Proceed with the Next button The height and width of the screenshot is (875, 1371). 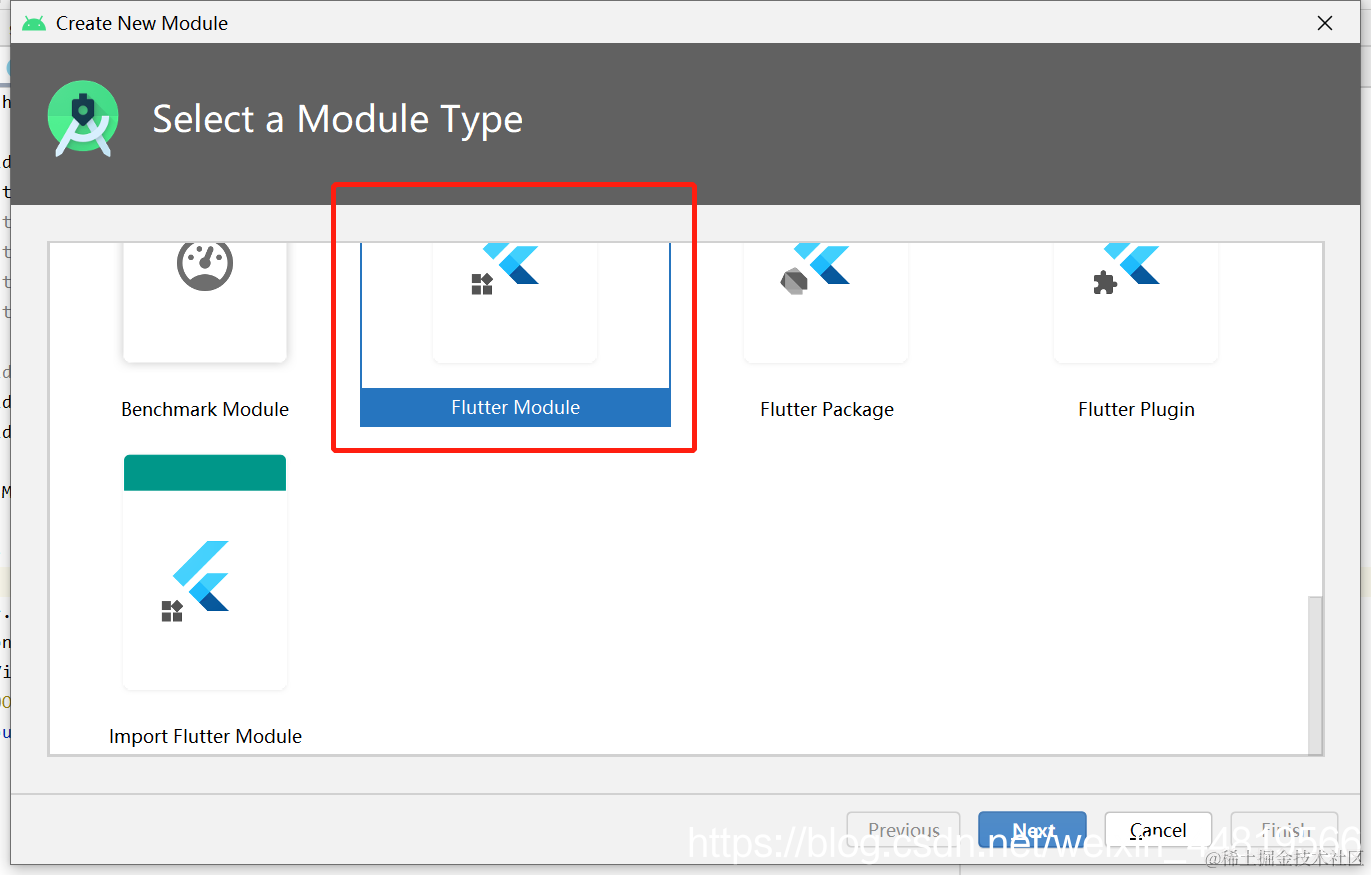[x=1032, y=830]
